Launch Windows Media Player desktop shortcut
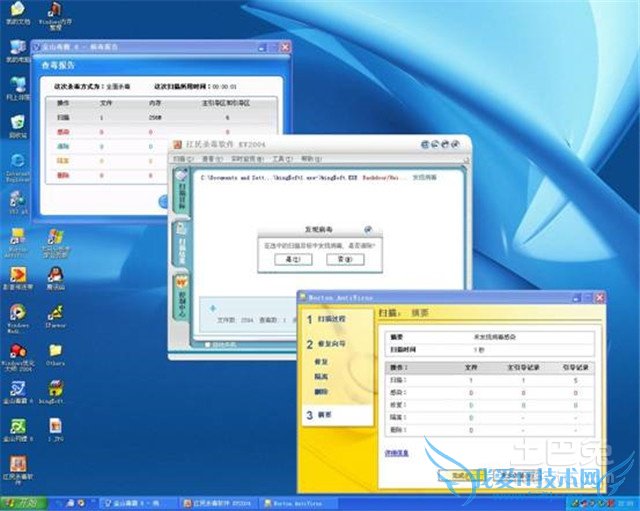The width and height of the screenshot is (640, 511). click(17, 318)
